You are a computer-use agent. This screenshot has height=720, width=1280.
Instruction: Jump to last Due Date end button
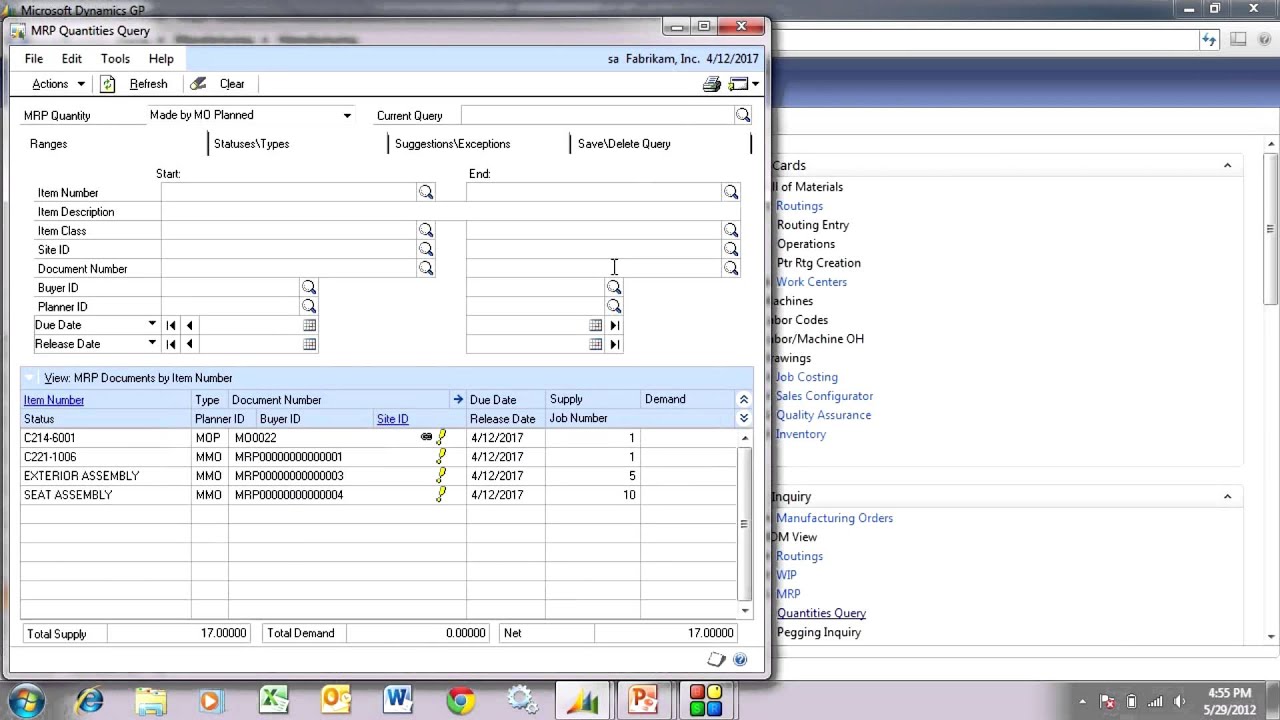click(x=615, y=325)
